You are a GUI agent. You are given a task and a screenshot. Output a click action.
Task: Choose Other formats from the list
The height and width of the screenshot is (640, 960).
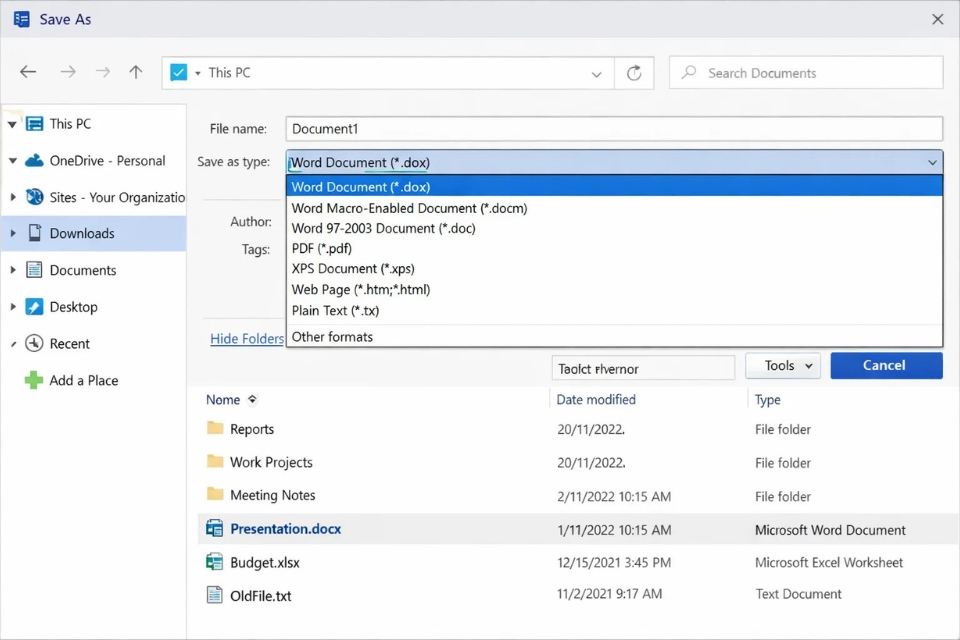(x=332, y=337)
